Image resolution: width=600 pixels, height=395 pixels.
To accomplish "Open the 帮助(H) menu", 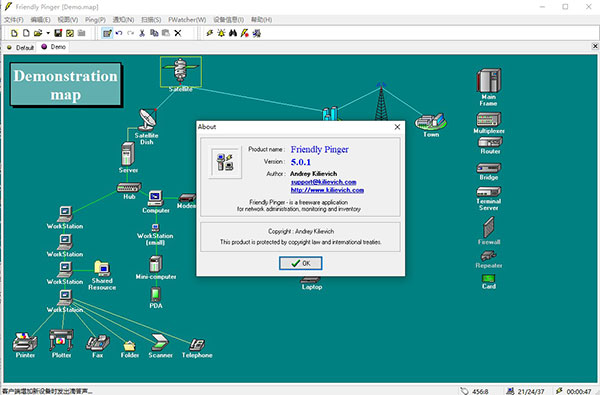I will point(261,20).
